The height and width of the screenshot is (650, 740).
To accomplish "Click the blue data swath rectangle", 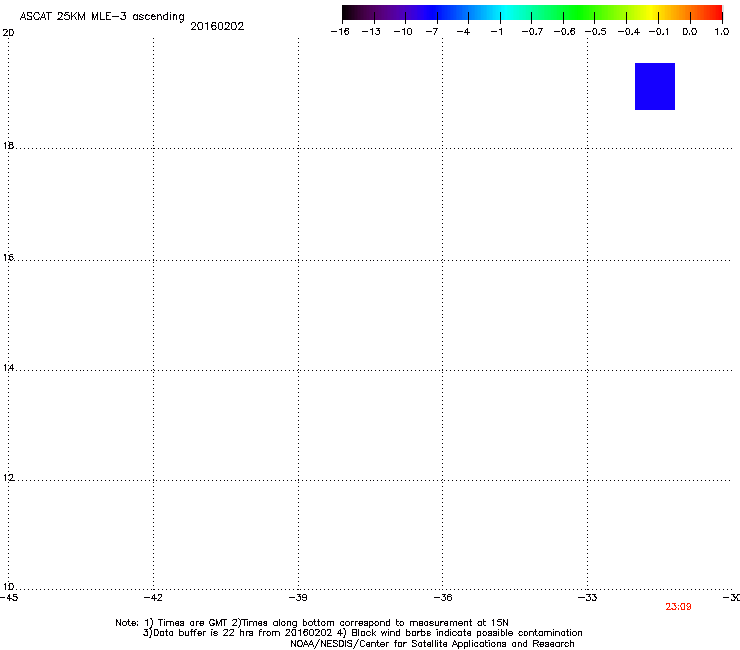I will (x=655, y=86).
